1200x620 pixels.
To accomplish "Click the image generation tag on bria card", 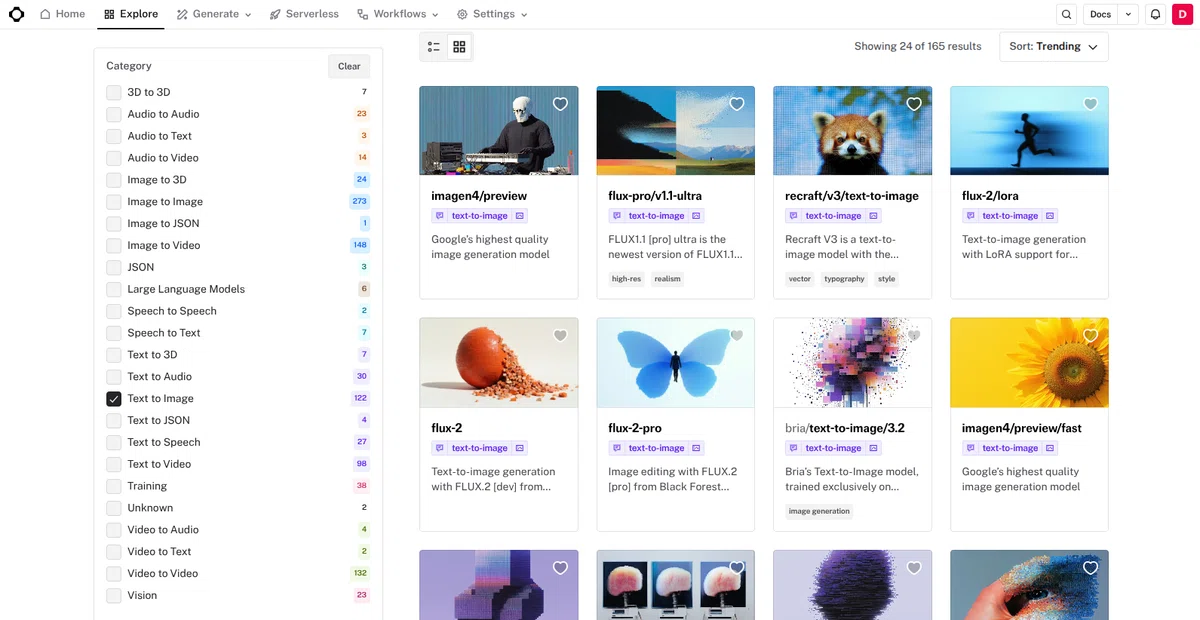I will [819, 511].
